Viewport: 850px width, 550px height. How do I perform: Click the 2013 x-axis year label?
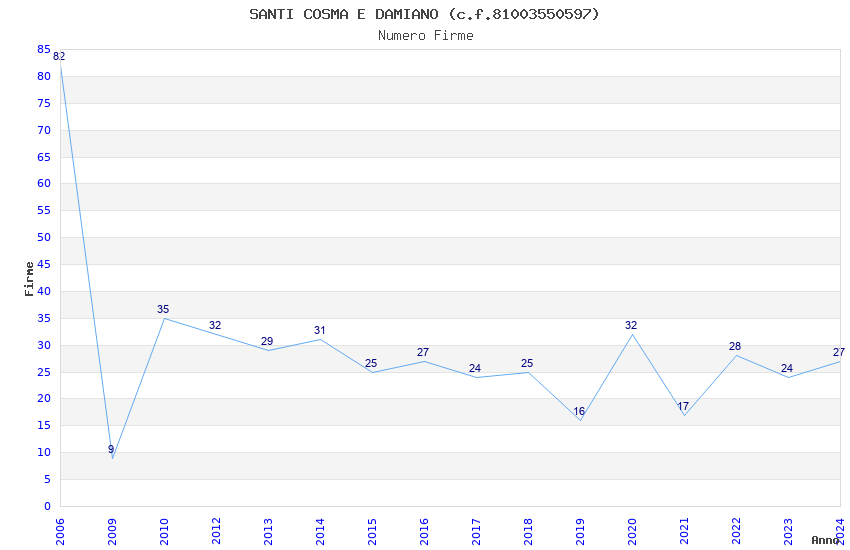coord(268,532)
